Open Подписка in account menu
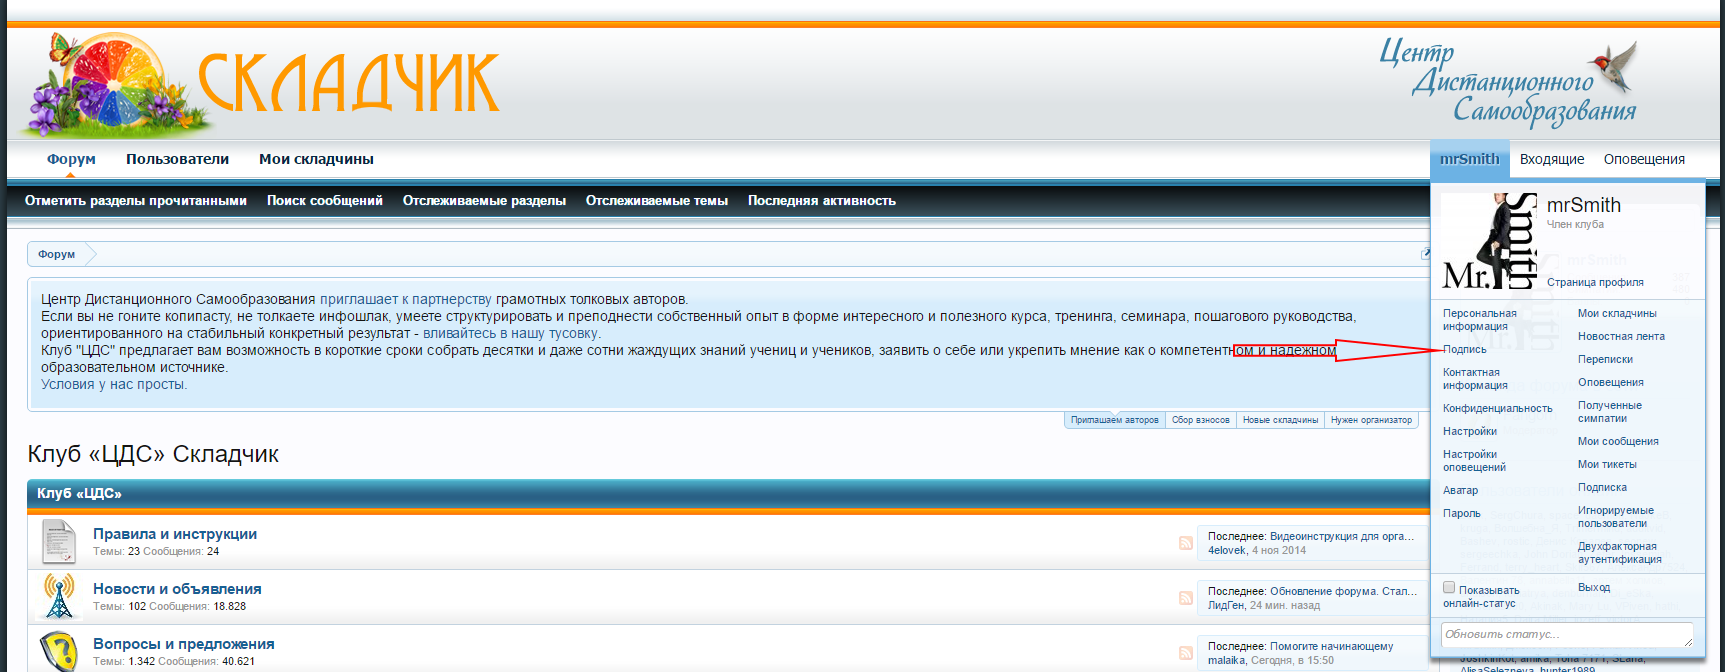Image resolution: width=1725 pixels, height=672 pixels. click(x=1602, y=488)
